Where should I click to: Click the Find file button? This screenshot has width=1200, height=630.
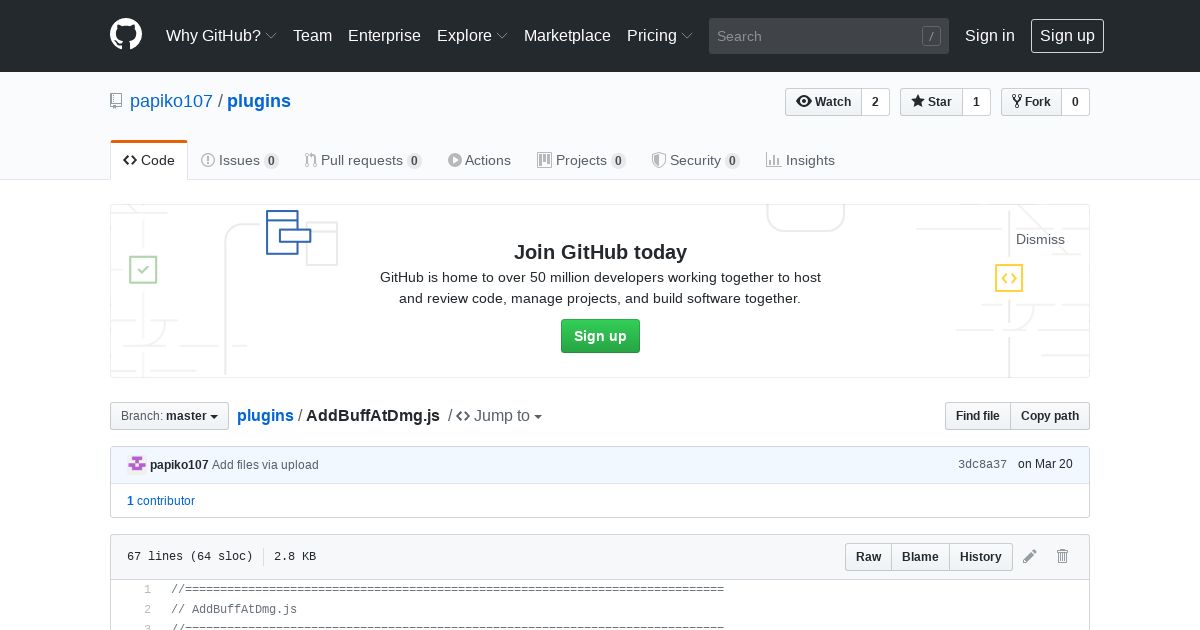[x=977, y=416]
